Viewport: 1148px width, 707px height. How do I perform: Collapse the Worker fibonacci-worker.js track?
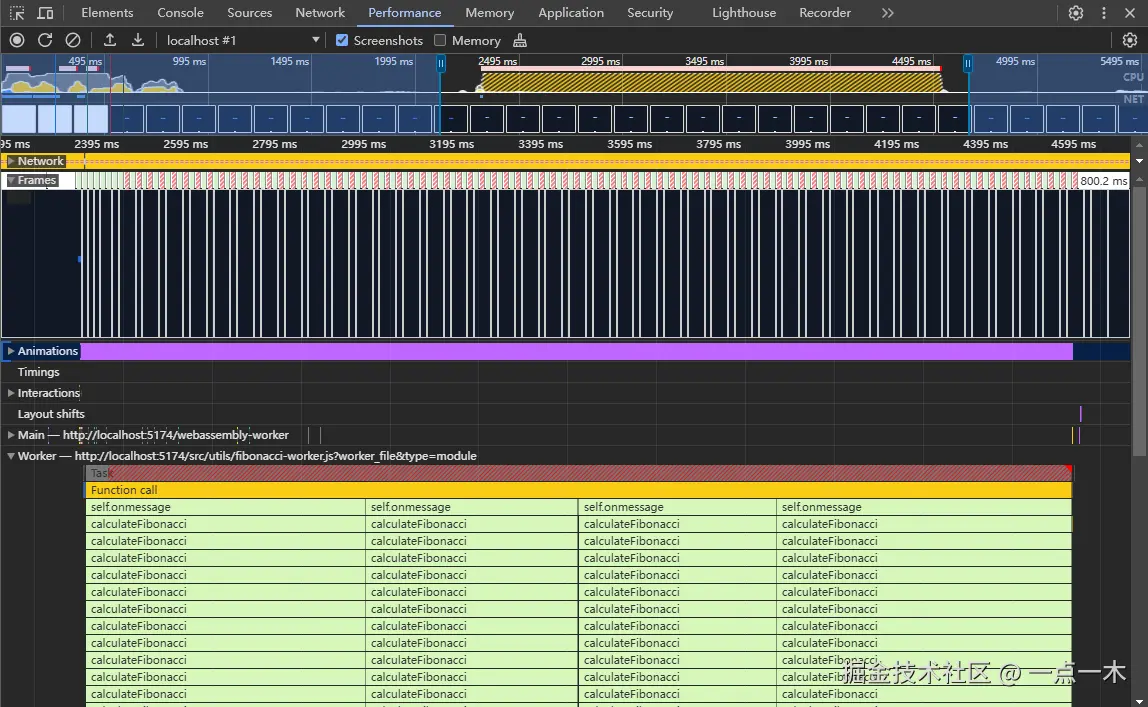pos(11,456)
